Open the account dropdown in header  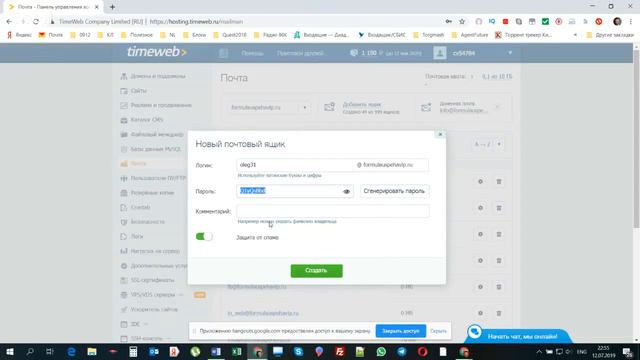click(x=510, y=53)
